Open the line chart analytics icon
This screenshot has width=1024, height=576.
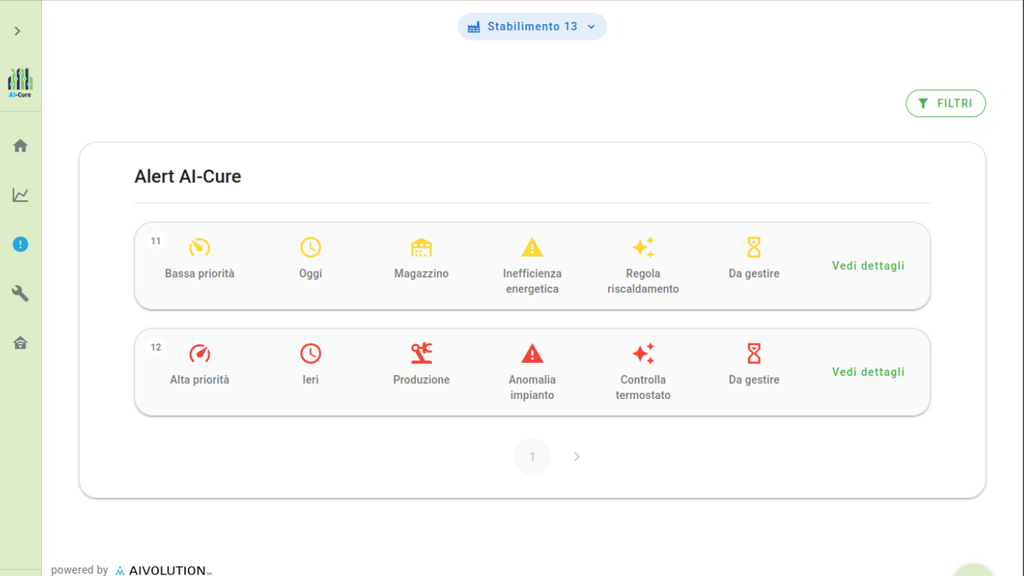pos(20,195)
